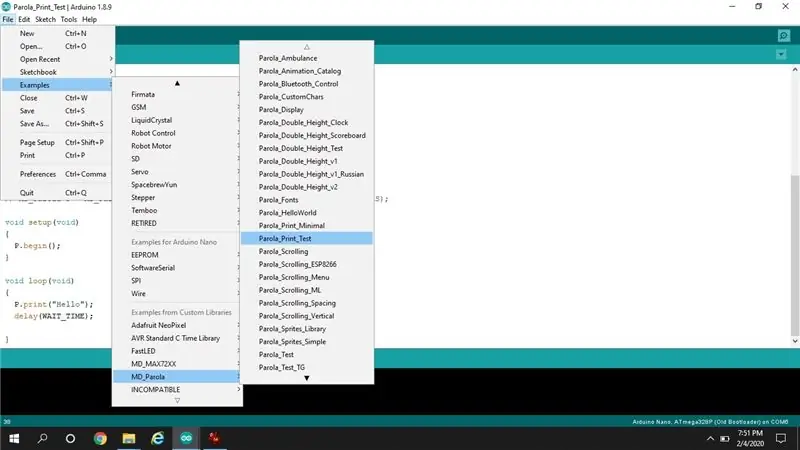Choose Quit from the File menu
This screenshot has width=800, height=450.
[x=58, y=193]
